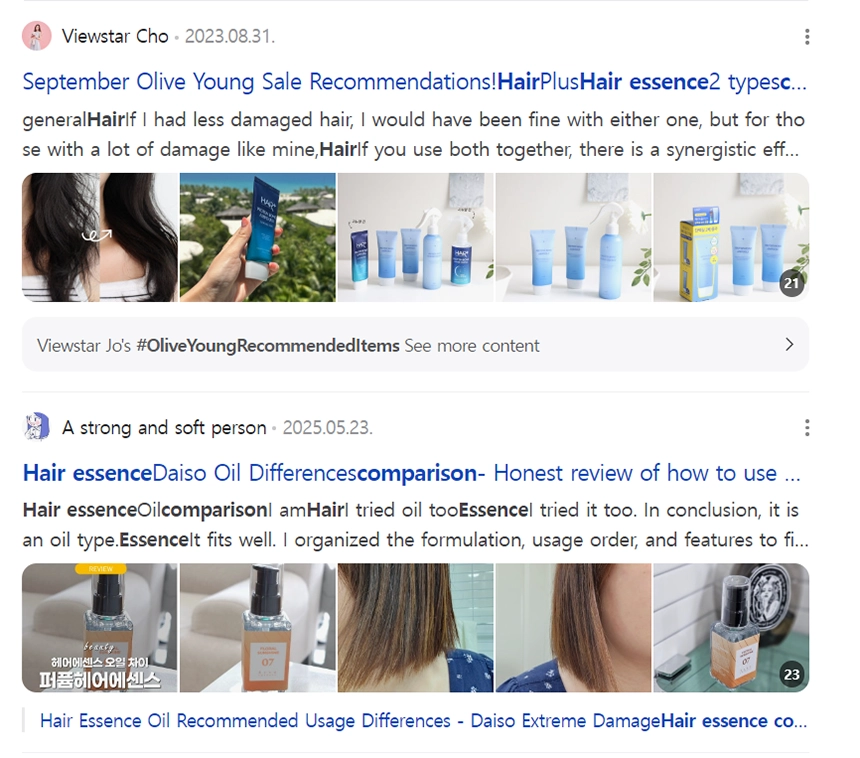View the before-after dark hair thumbnail

pos(100,237)
